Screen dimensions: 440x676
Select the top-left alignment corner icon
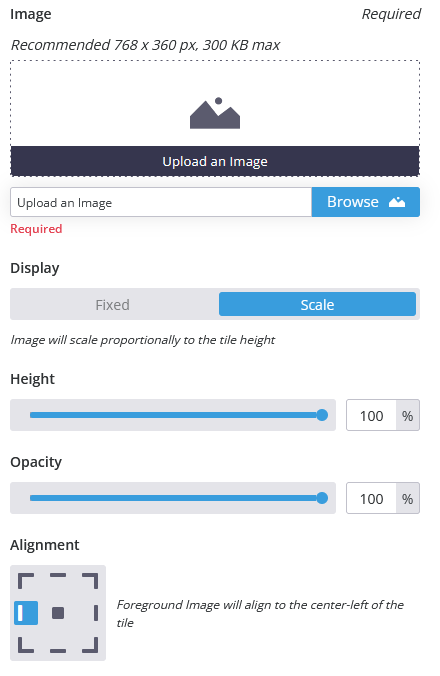click(x=26, y=581)
